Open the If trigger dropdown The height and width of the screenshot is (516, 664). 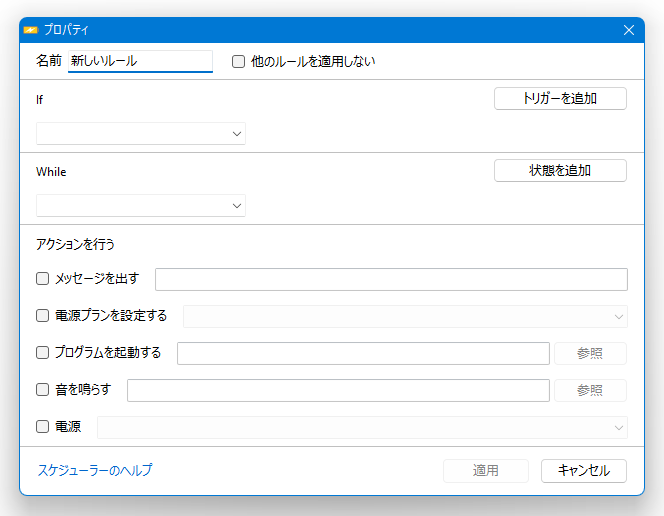[x=141, y=134]
